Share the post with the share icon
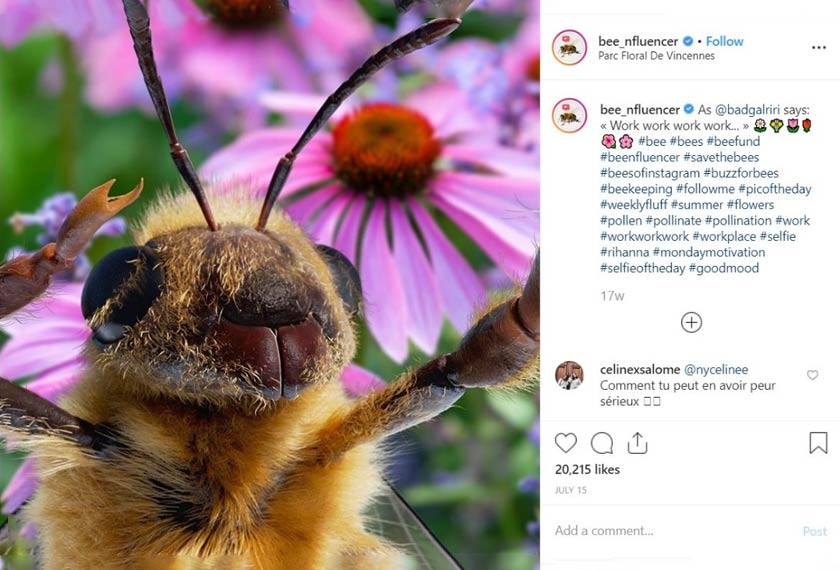This screenshot has width=840, height=570. coord(638,443)
